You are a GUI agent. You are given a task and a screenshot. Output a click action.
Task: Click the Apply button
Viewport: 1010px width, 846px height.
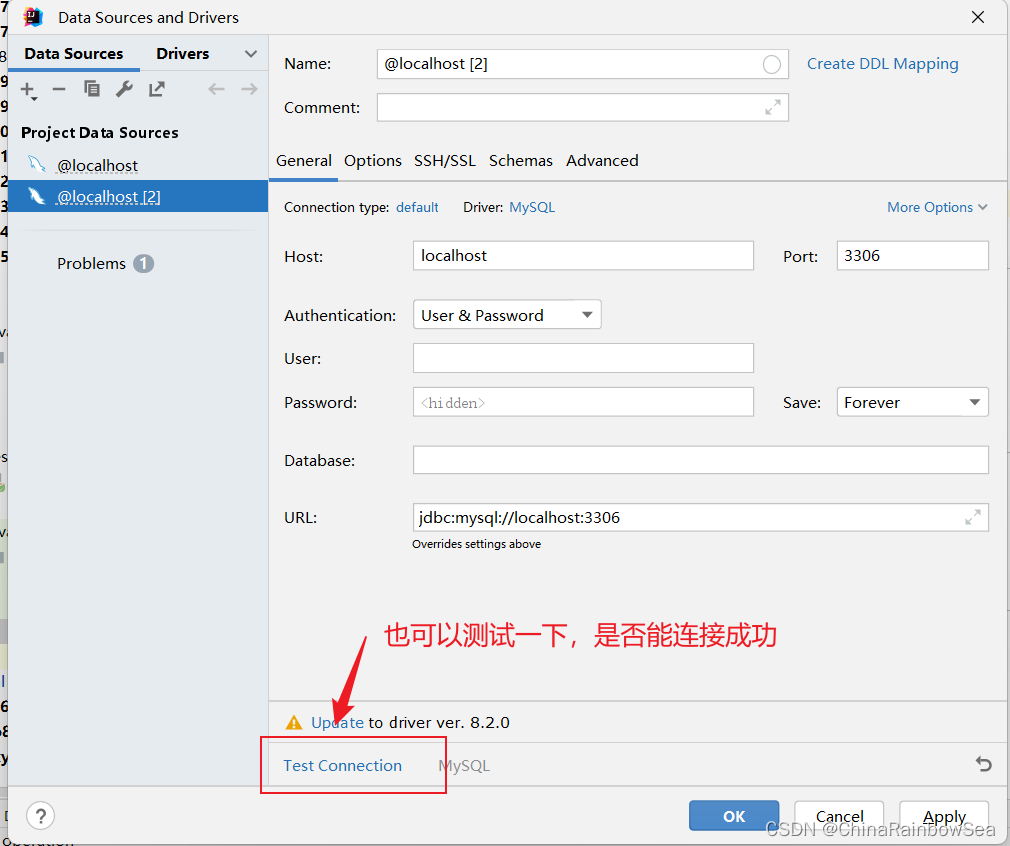pos(944,816)
